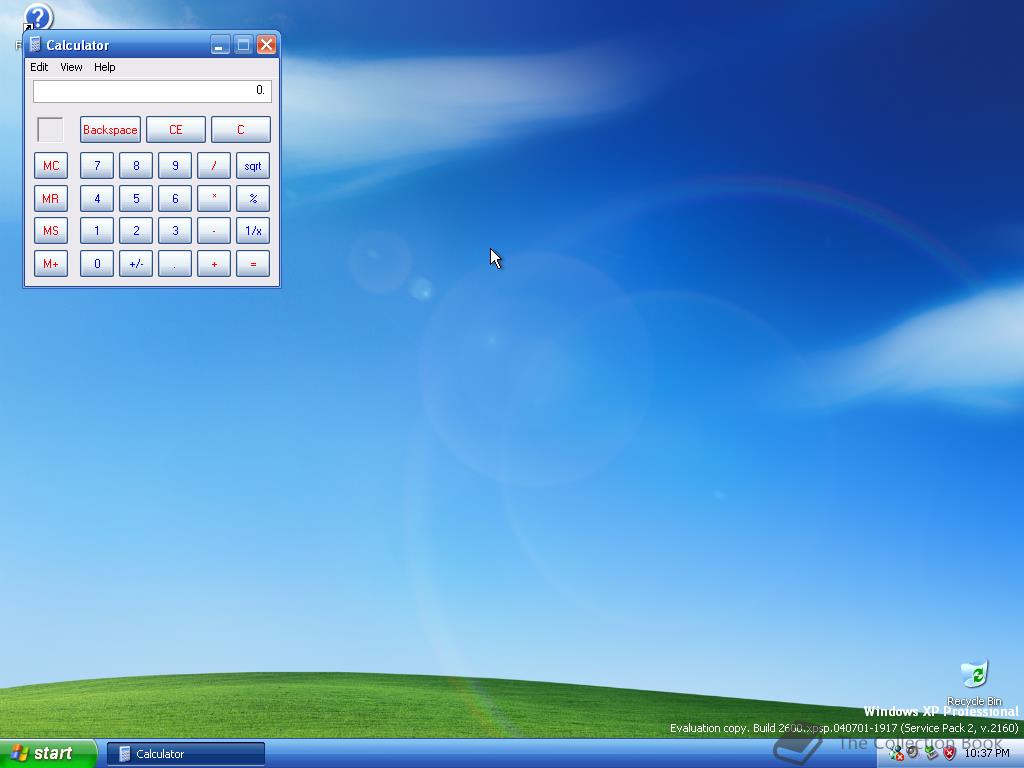
Task: Select the divide (/) operator button
Action: pos(214,165)
